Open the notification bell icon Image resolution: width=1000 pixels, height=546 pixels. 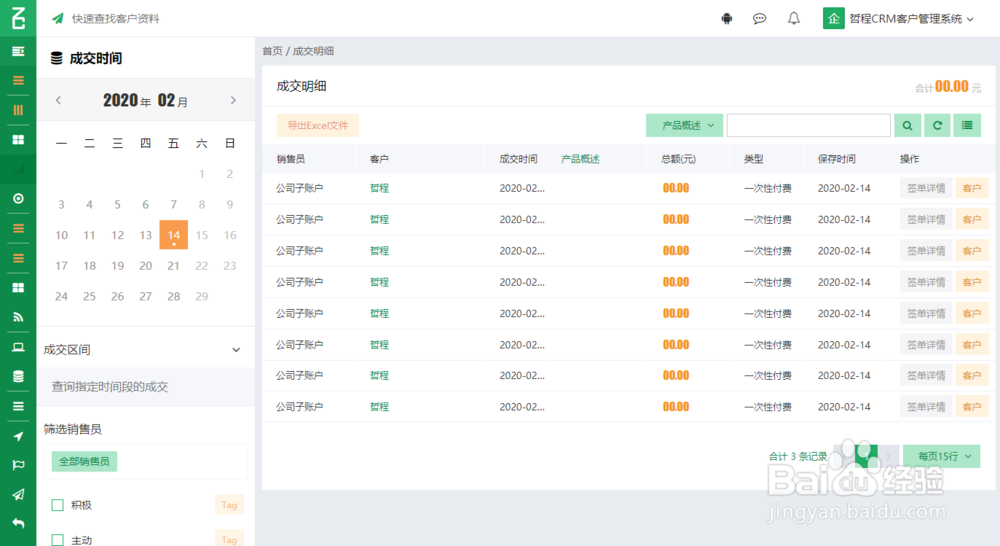click(793, 18)
